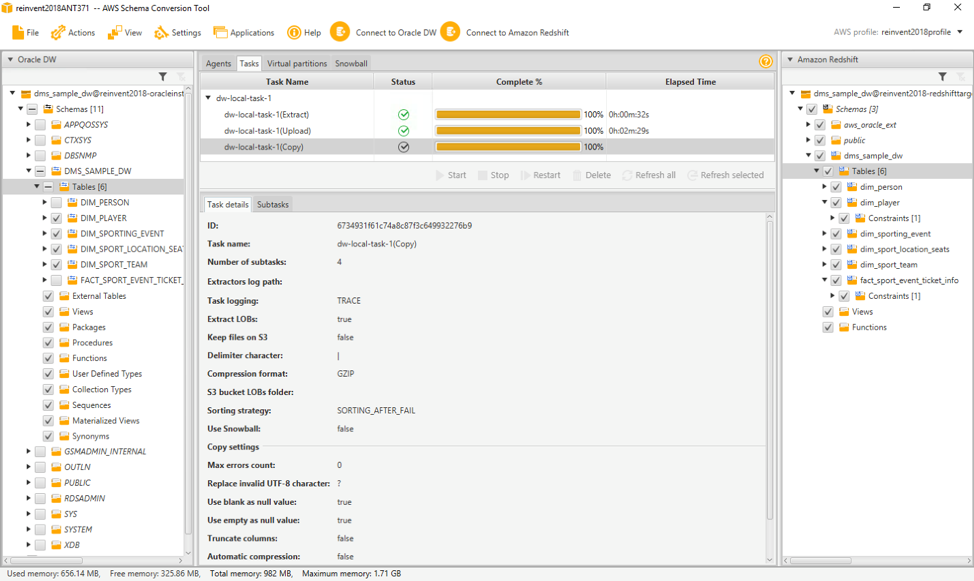Viewport: 974px width, 581px height.
Task: Click the orange Connect to Amazon Redshift icon
Action: point(450,32)
